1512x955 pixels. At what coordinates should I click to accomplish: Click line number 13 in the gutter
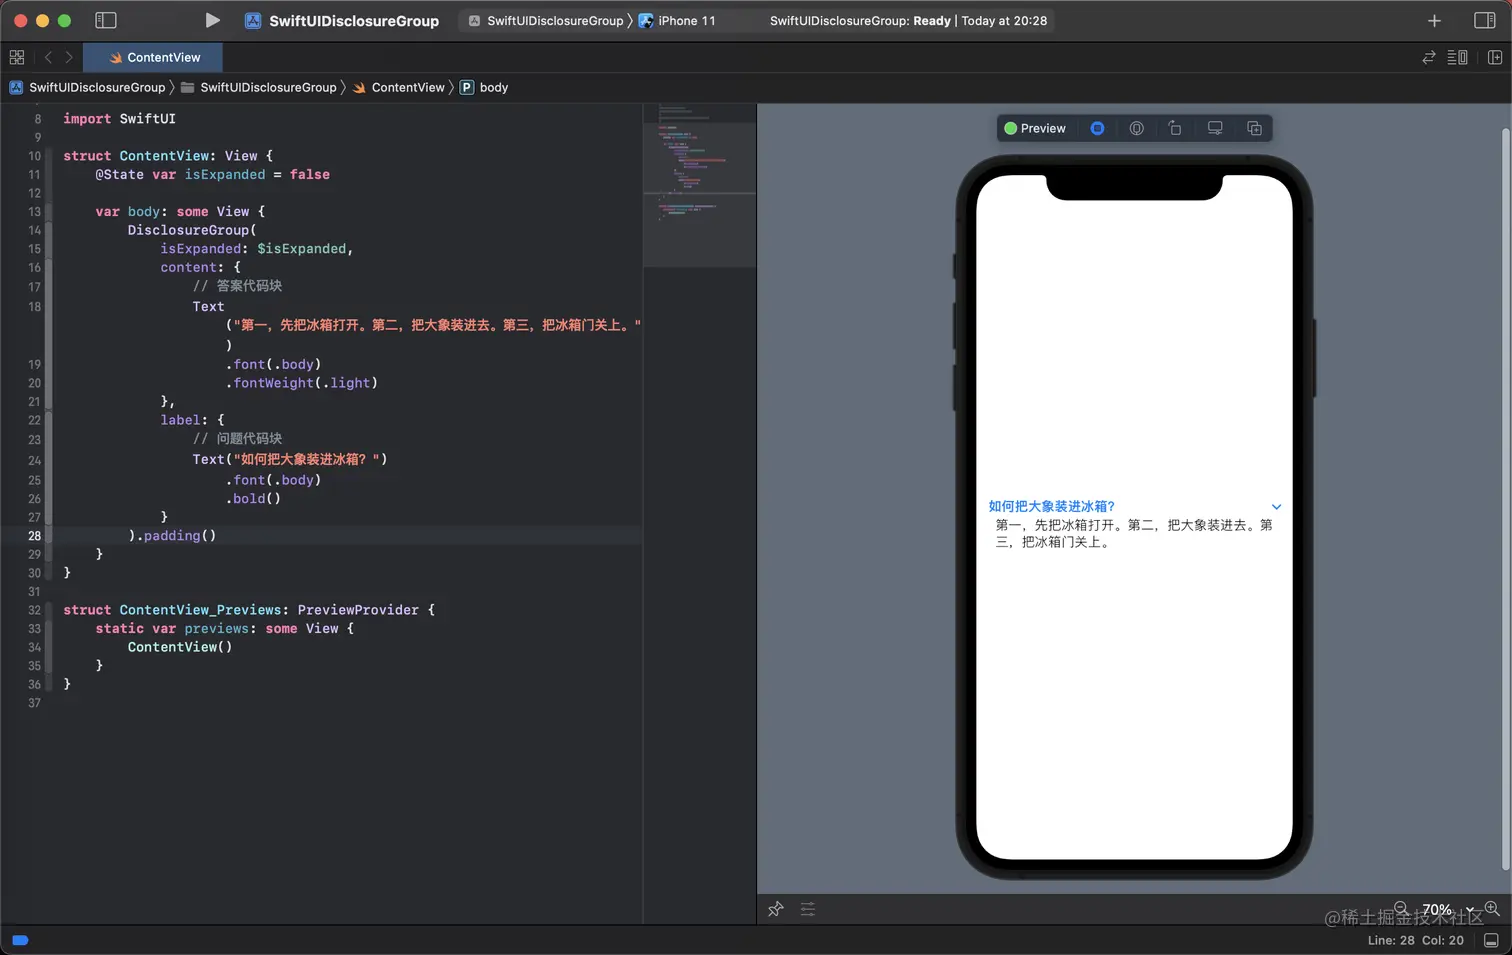(x=34, y=212)
